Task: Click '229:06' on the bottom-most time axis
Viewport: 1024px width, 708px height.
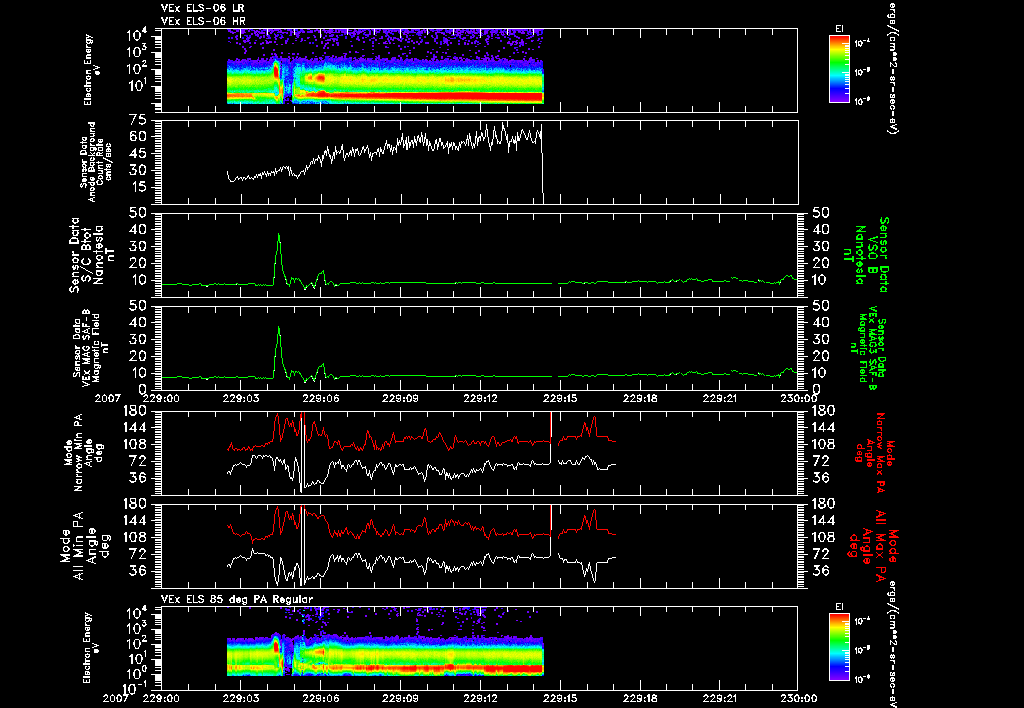Action: (x=321, y=698)
